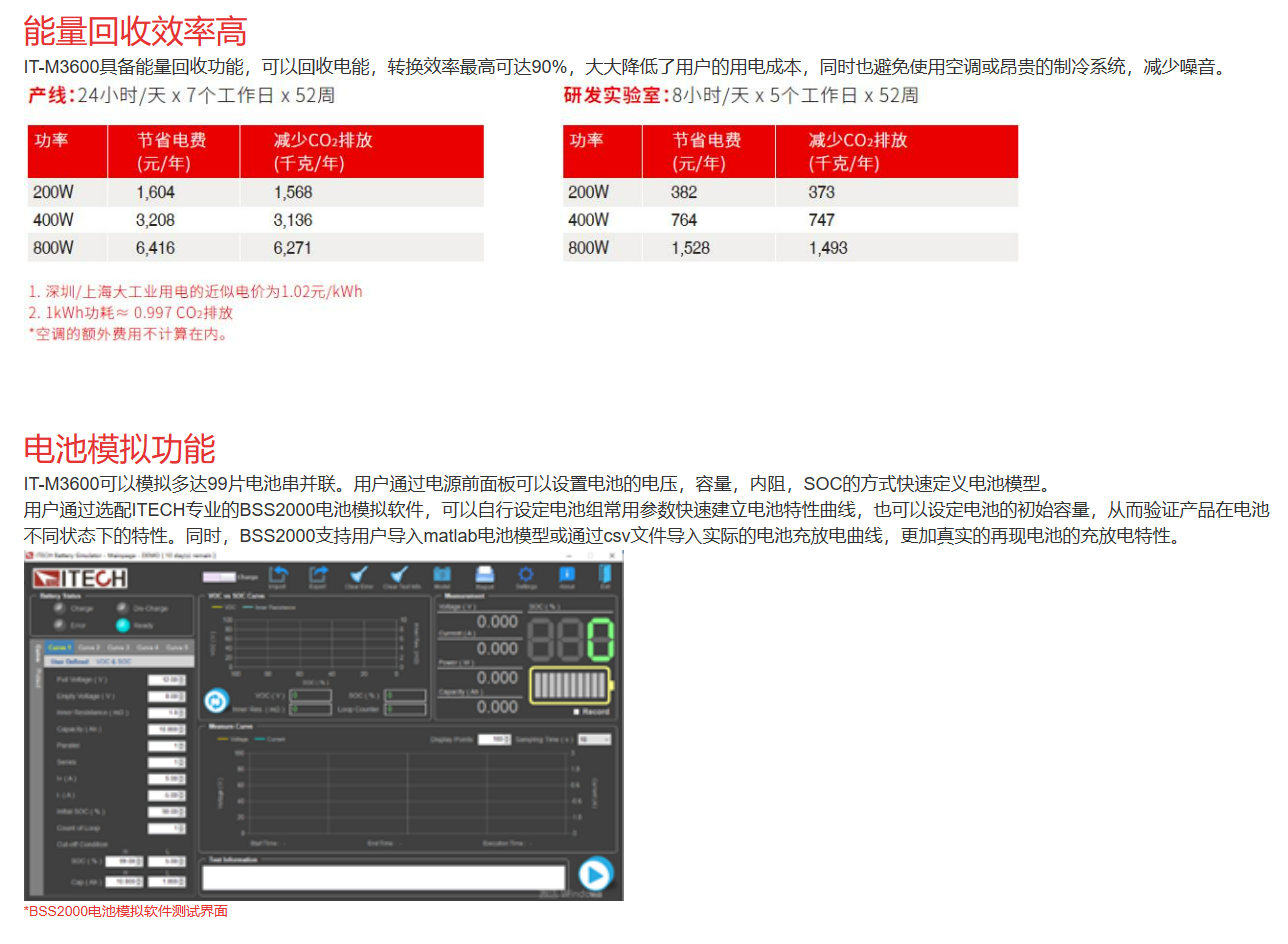Screen dimensions: 1288x944
Task: Open the Sampling Time dropdown
Action: coord(594,739)
